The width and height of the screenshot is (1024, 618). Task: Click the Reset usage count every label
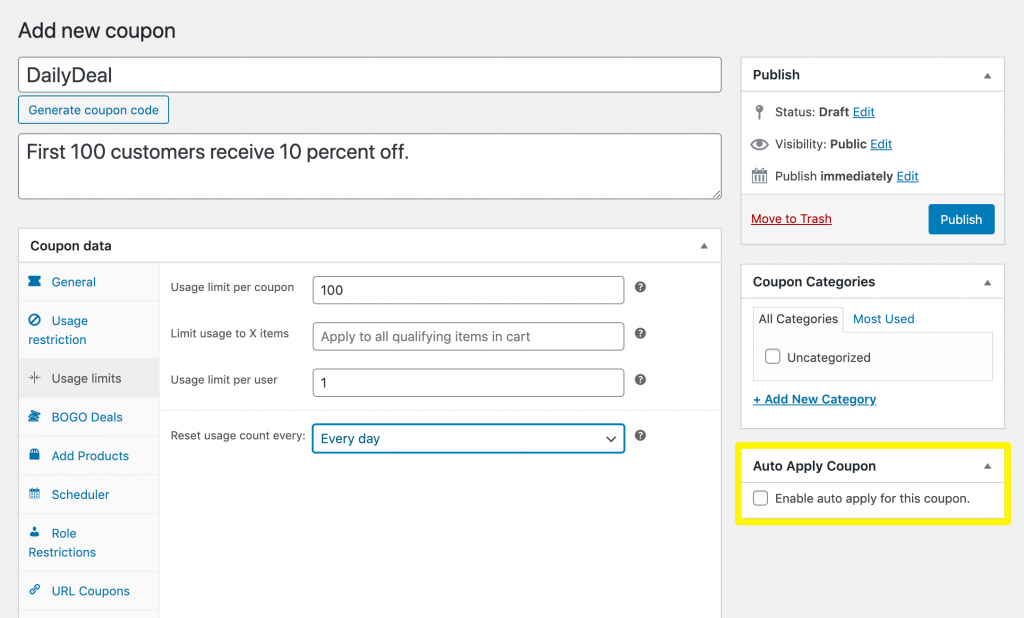[238, 435]
